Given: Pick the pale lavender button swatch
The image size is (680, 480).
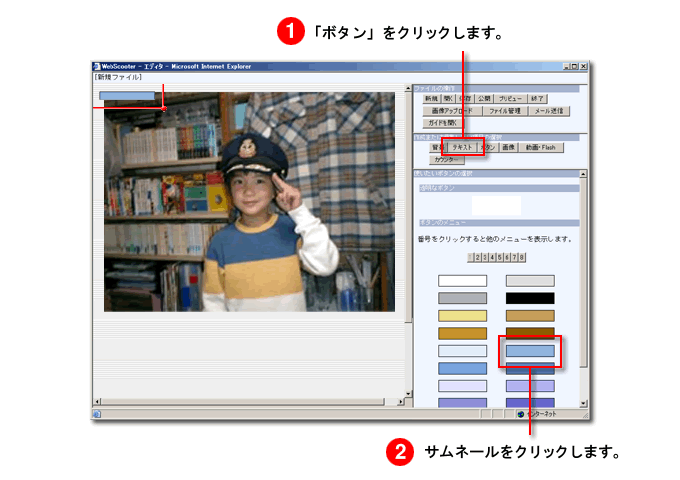Looking at the screenshot, I should (462, 386).
